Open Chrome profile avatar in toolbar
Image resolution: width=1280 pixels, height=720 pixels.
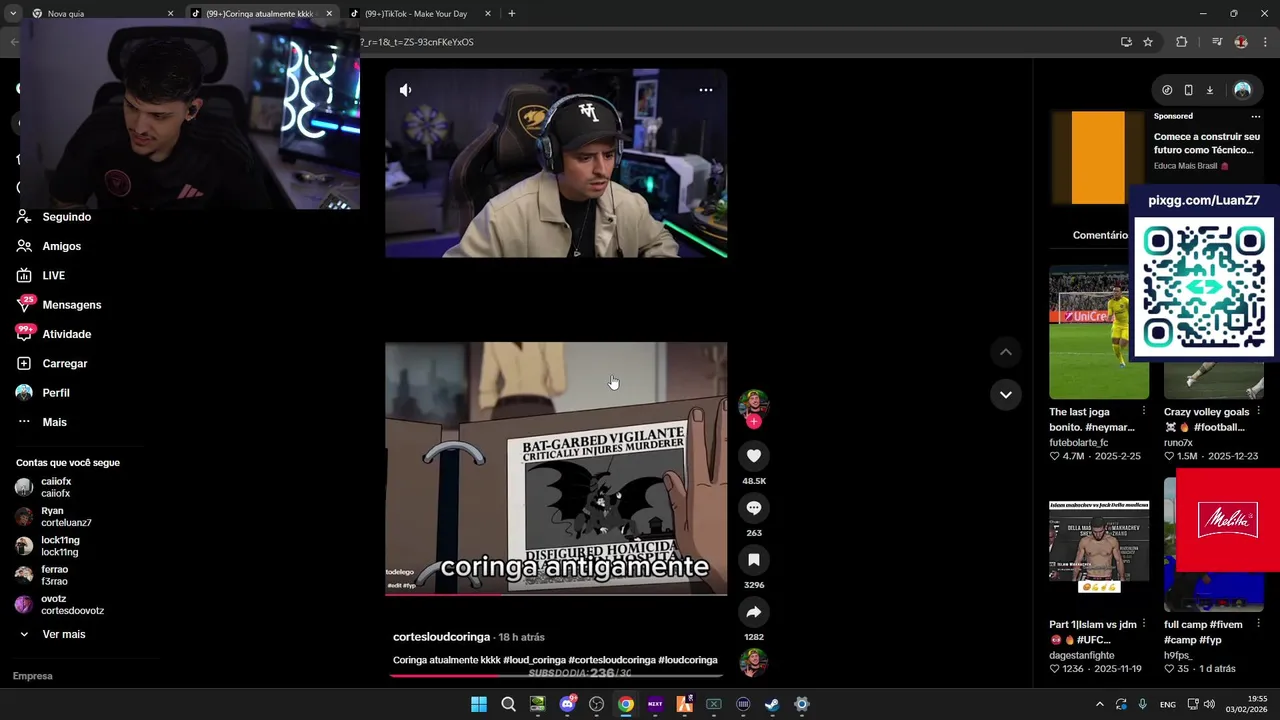coord(1241,42)
